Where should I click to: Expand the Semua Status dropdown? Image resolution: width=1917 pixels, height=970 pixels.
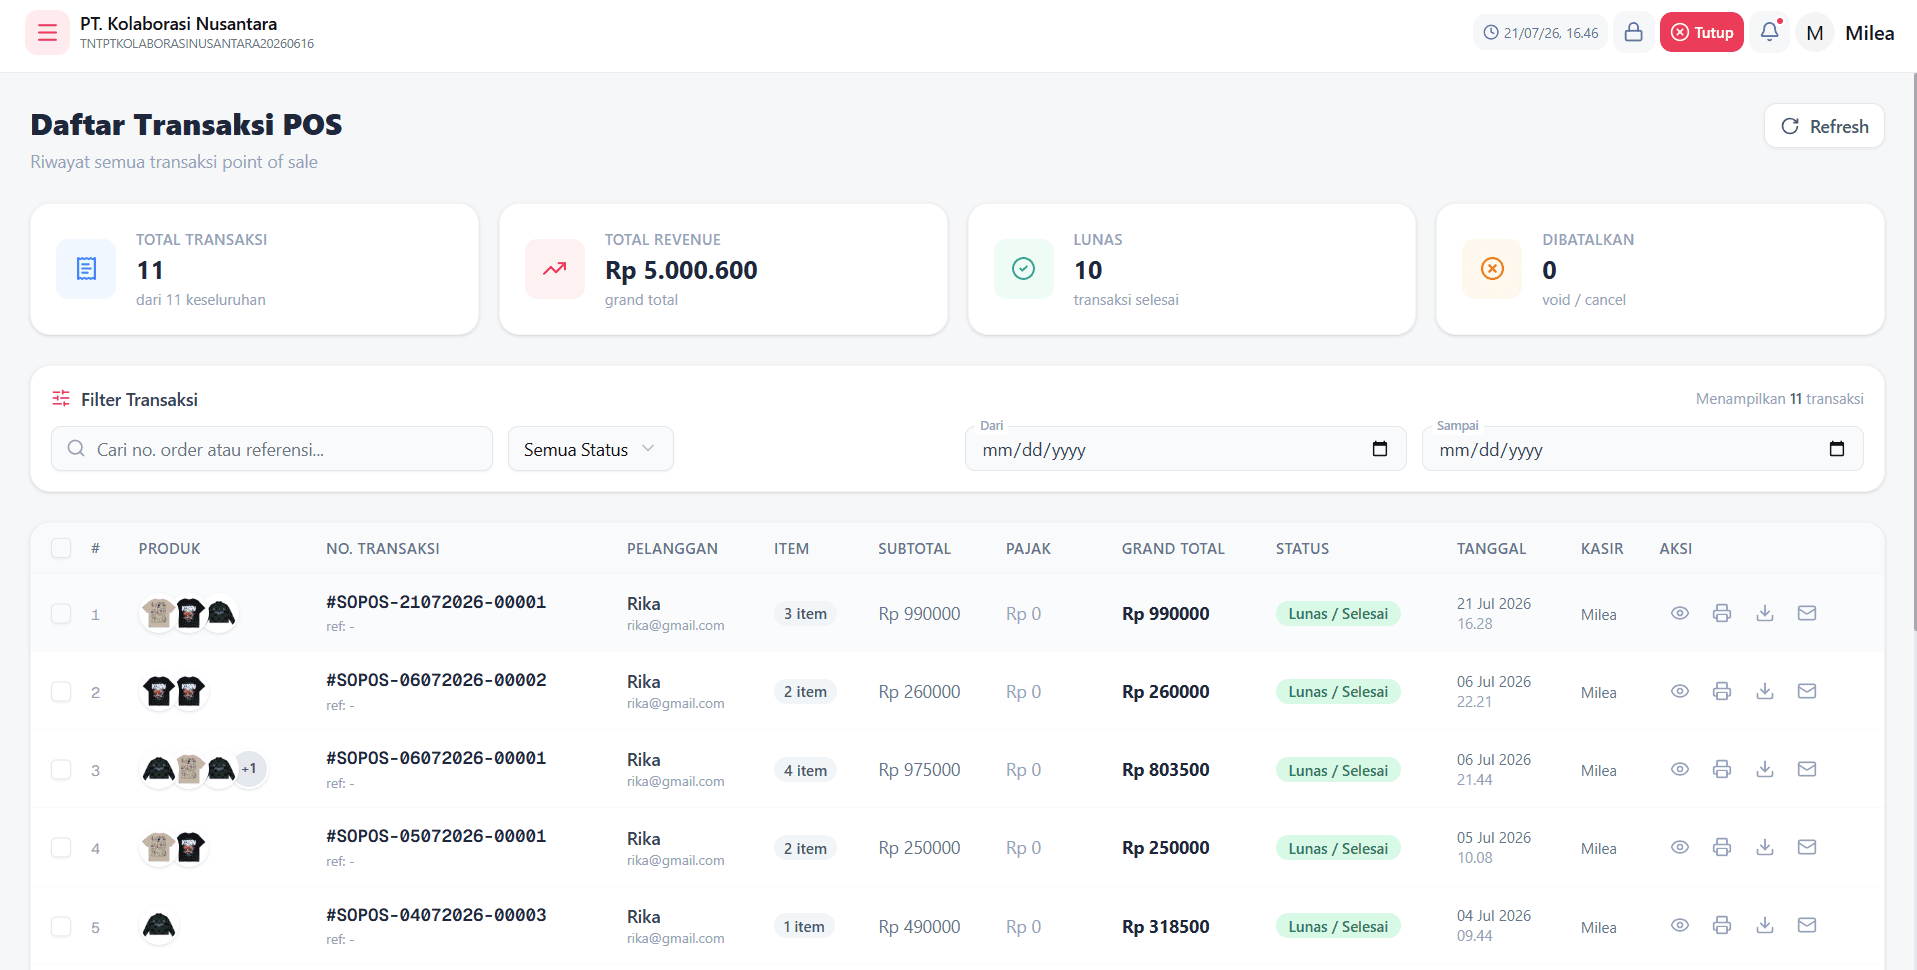[591, 449]
